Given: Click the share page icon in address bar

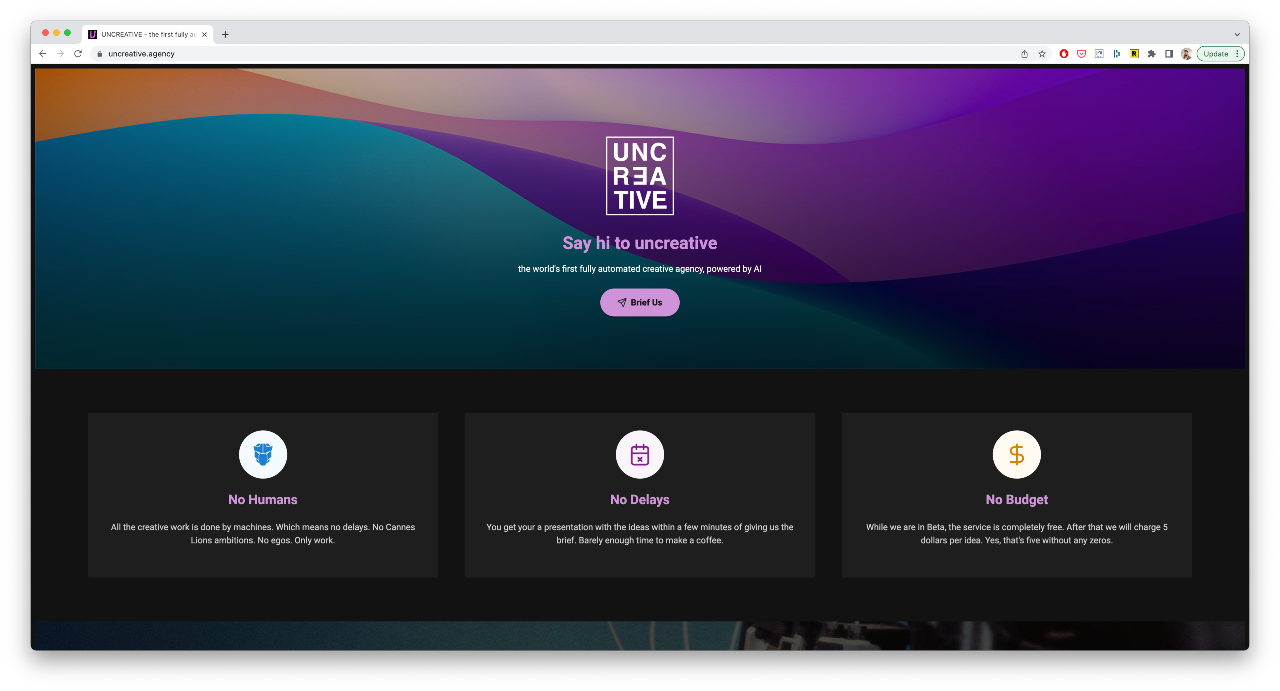Looking at the screenshot, I should 1024,54.
